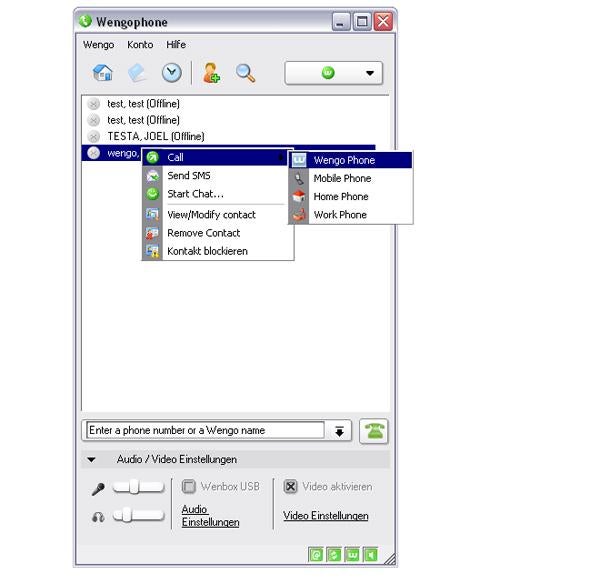
Task: Click the phone number or Wengo name field
Action: click(x=205, y=430)
